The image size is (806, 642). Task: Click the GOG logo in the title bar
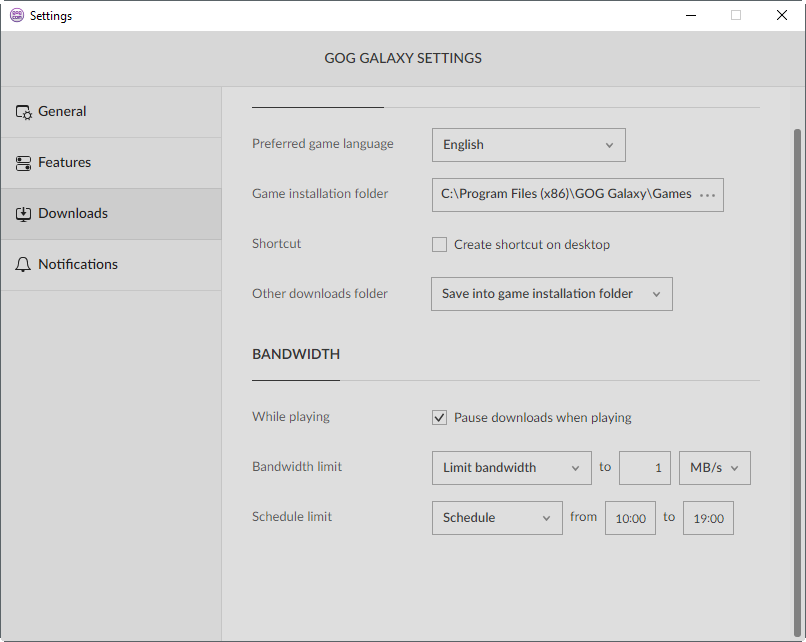17,15
